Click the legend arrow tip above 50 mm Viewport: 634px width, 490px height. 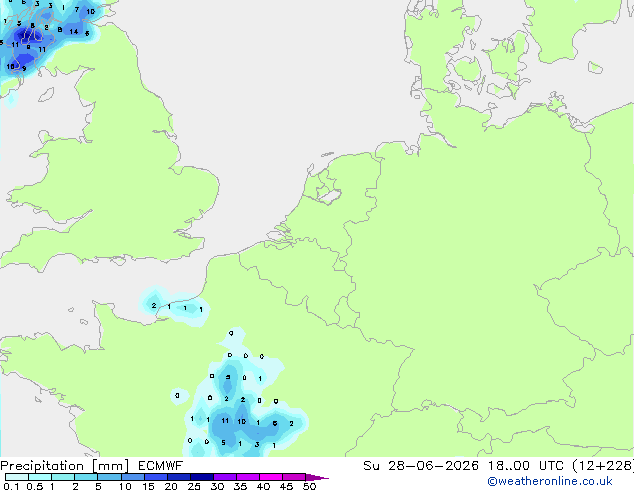[317, 477]
